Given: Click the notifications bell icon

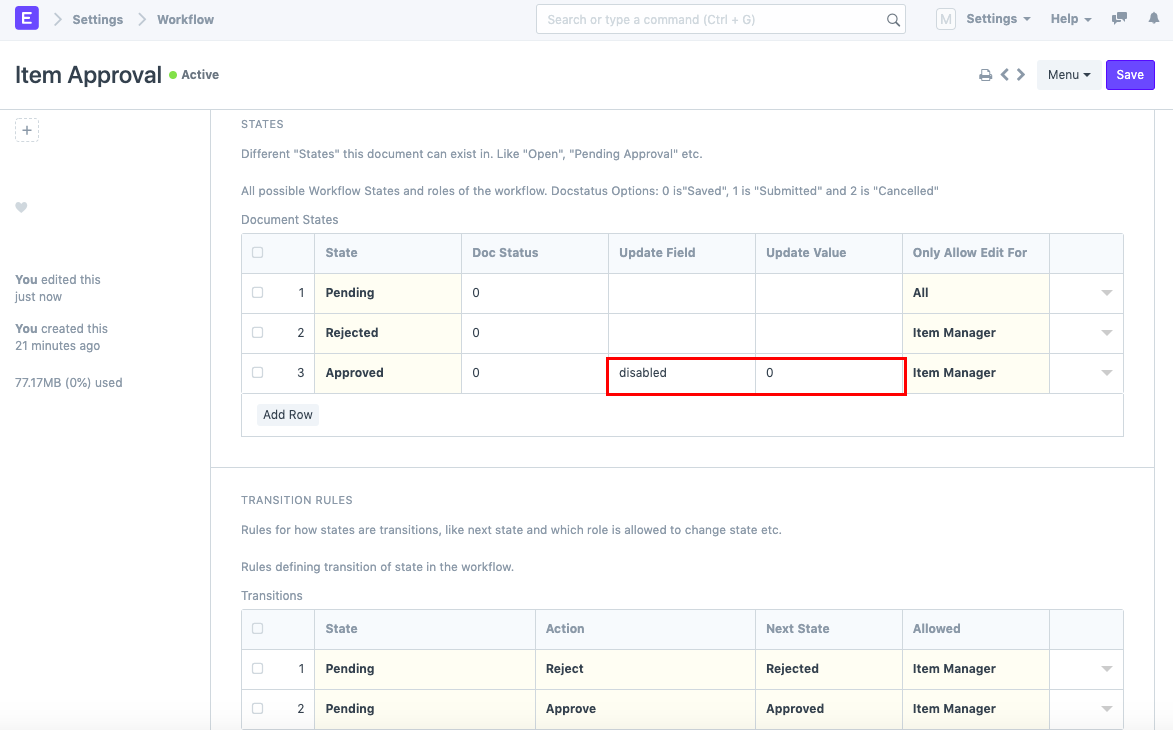Looking at the screenshot, I should [x=1149, y=19].
